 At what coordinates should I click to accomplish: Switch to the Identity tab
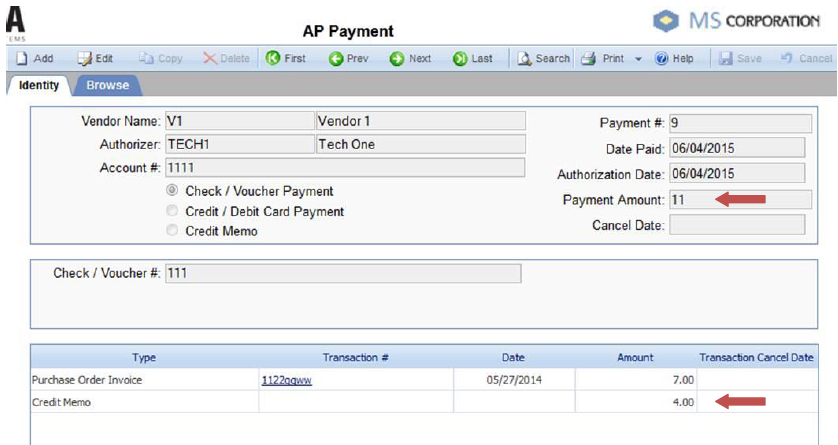[x=39, y=85]
